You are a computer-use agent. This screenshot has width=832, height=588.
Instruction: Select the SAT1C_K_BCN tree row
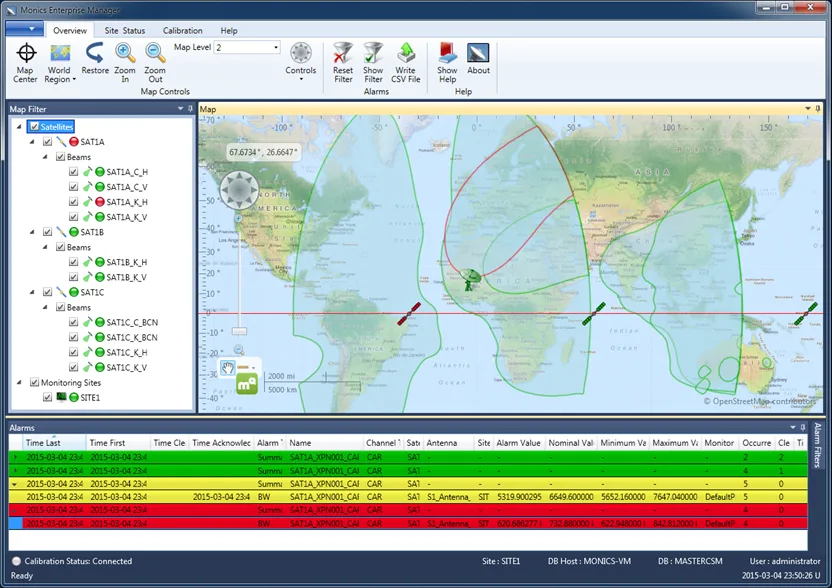point(132,337)
